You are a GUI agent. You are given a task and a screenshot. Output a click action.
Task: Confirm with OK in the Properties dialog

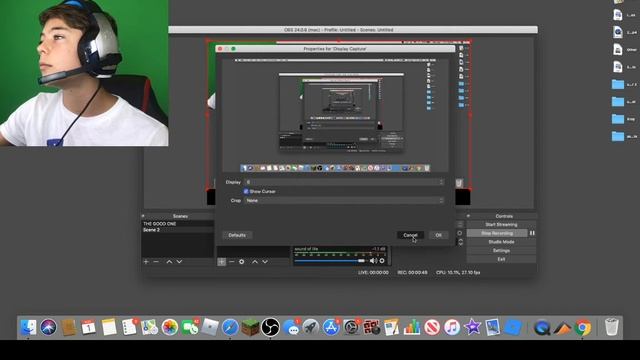pyautogui.click(x=438, y=235)
